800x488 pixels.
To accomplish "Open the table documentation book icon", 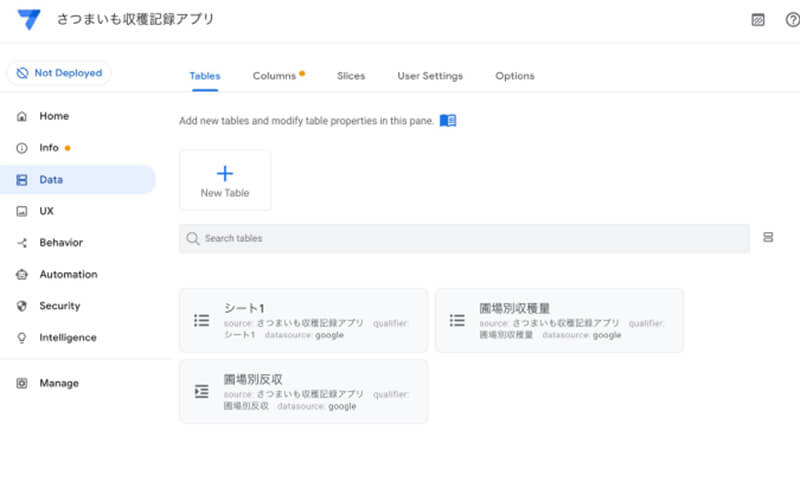I will pyautogui.click(x=448, y=121).
